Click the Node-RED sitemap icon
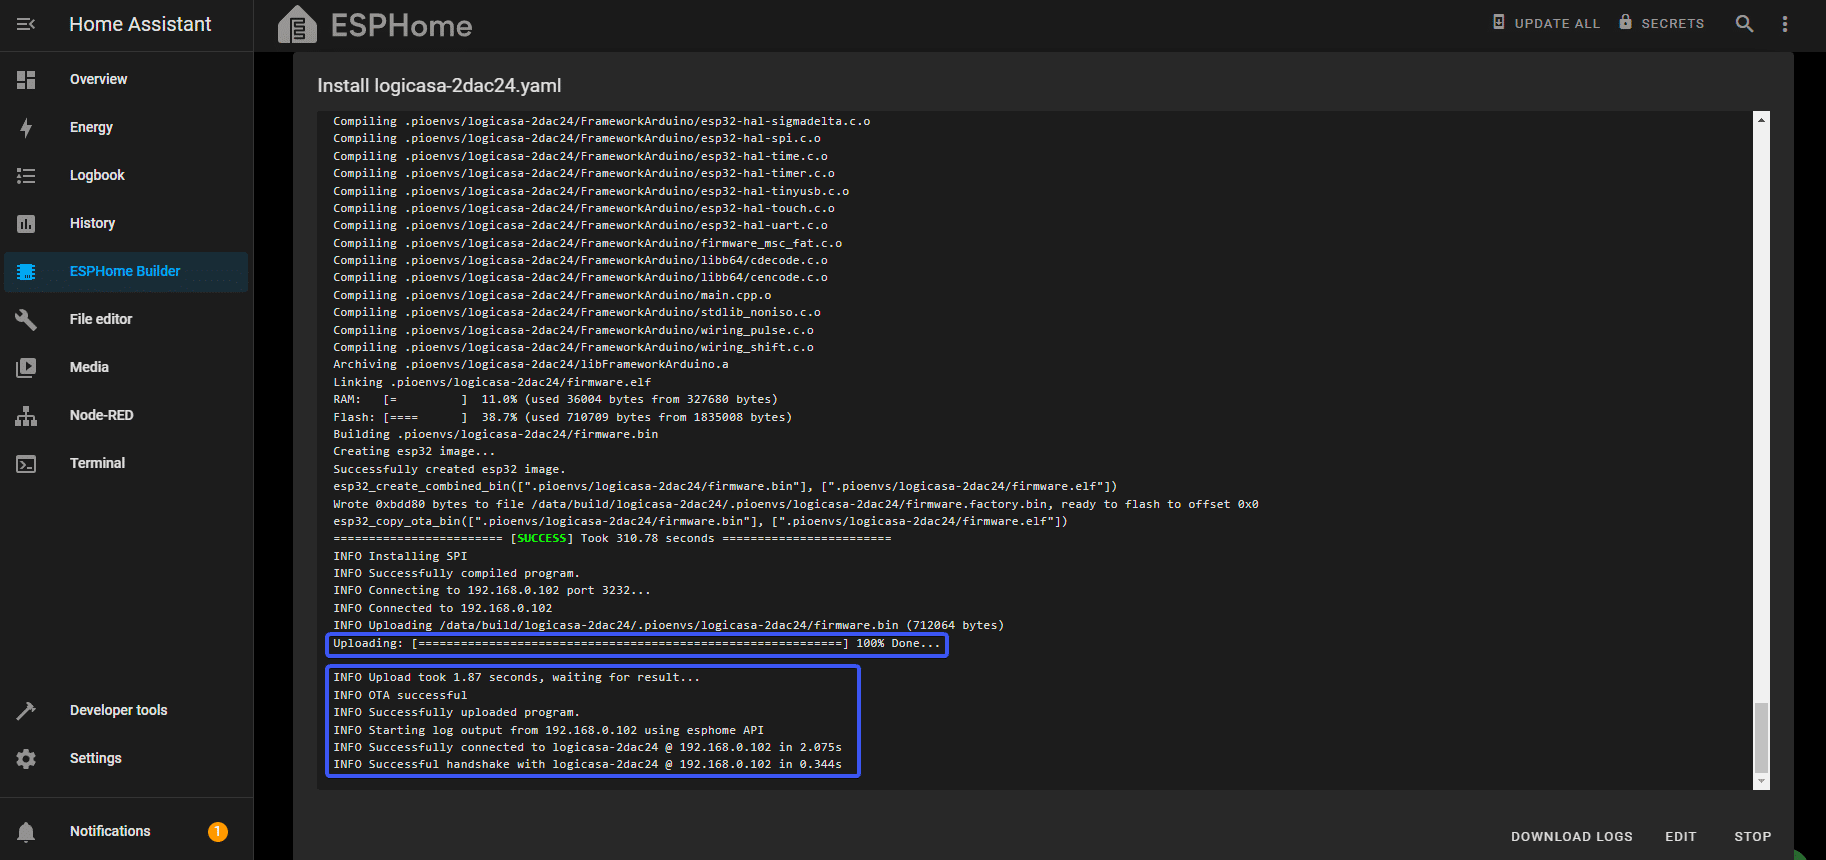The width and height of the screenshot is (1826, 860). tap(26, 416)
